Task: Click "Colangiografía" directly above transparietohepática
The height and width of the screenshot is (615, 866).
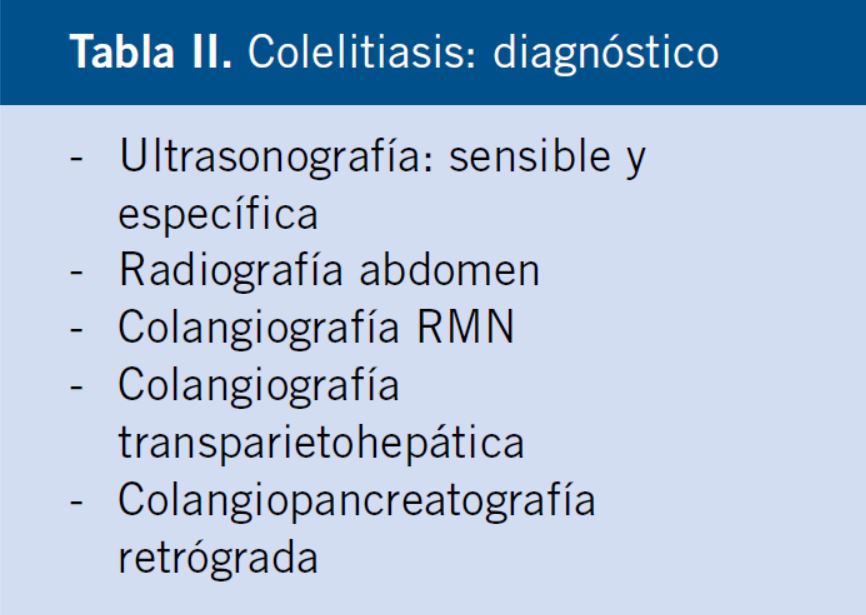Action: (x=258, y=387)
